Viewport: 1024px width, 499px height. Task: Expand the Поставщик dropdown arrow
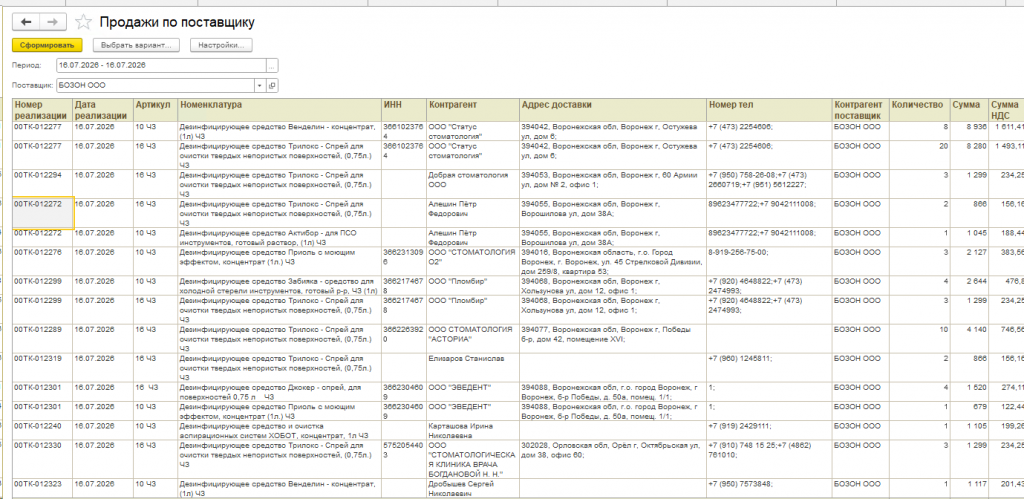click(260, 86)
